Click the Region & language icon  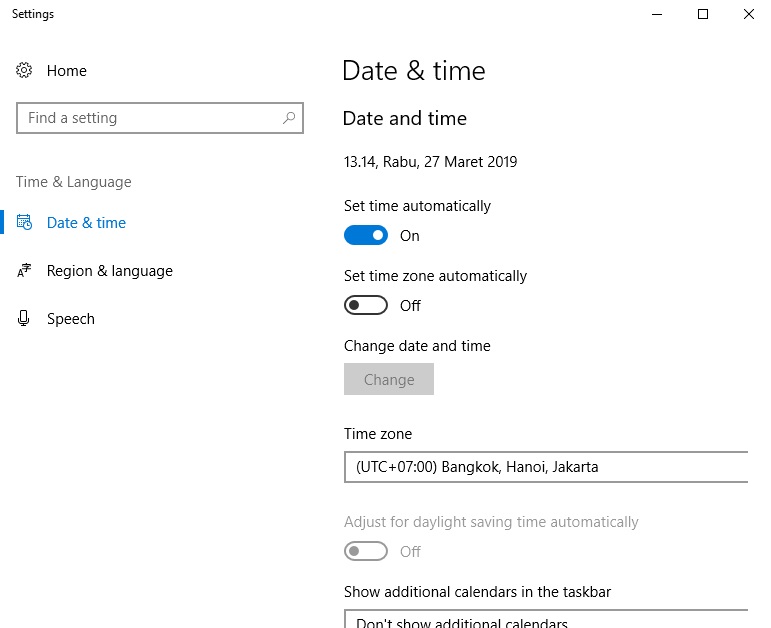25,271
